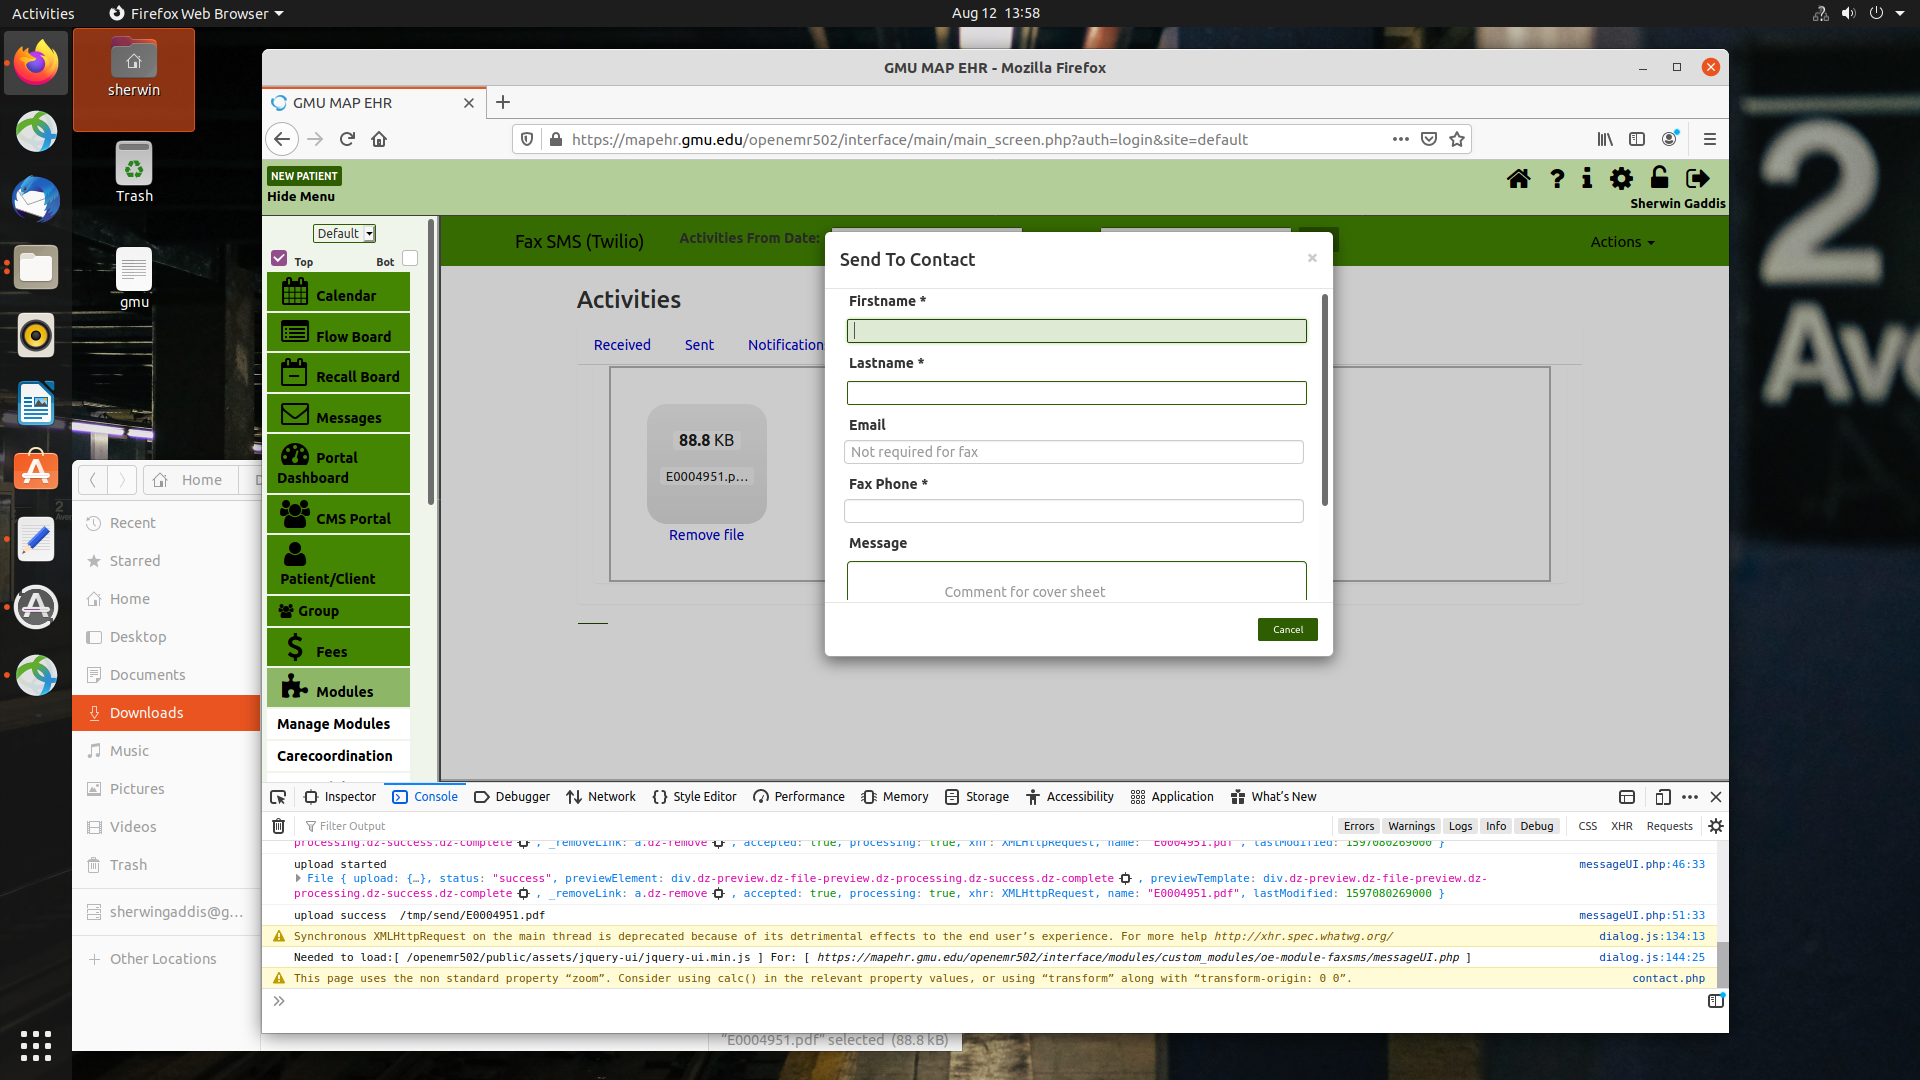Image resolution: width=1920 pixels, height=1080 pixels.
Task: Select the Sent activities tab
Action: click(699, 345)
